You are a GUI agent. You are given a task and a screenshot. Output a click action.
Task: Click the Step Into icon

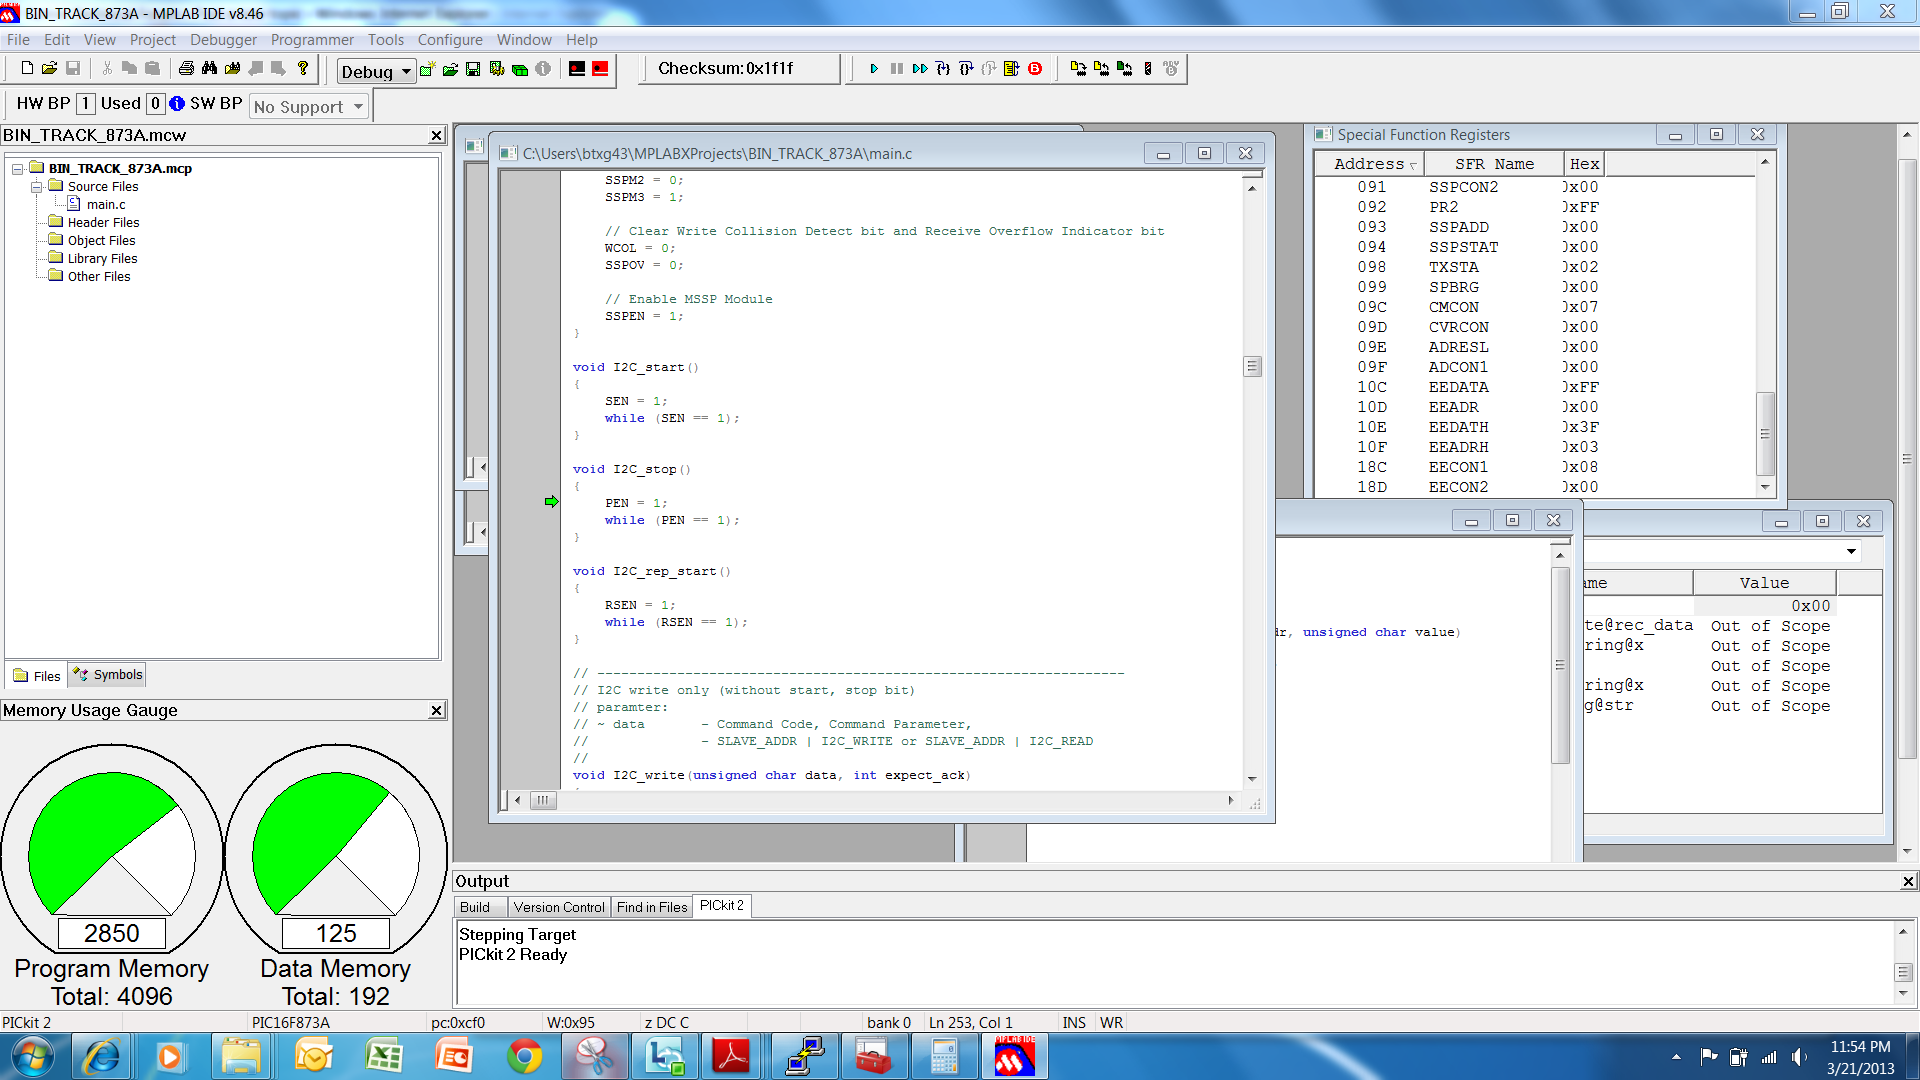tap(943, 69)
